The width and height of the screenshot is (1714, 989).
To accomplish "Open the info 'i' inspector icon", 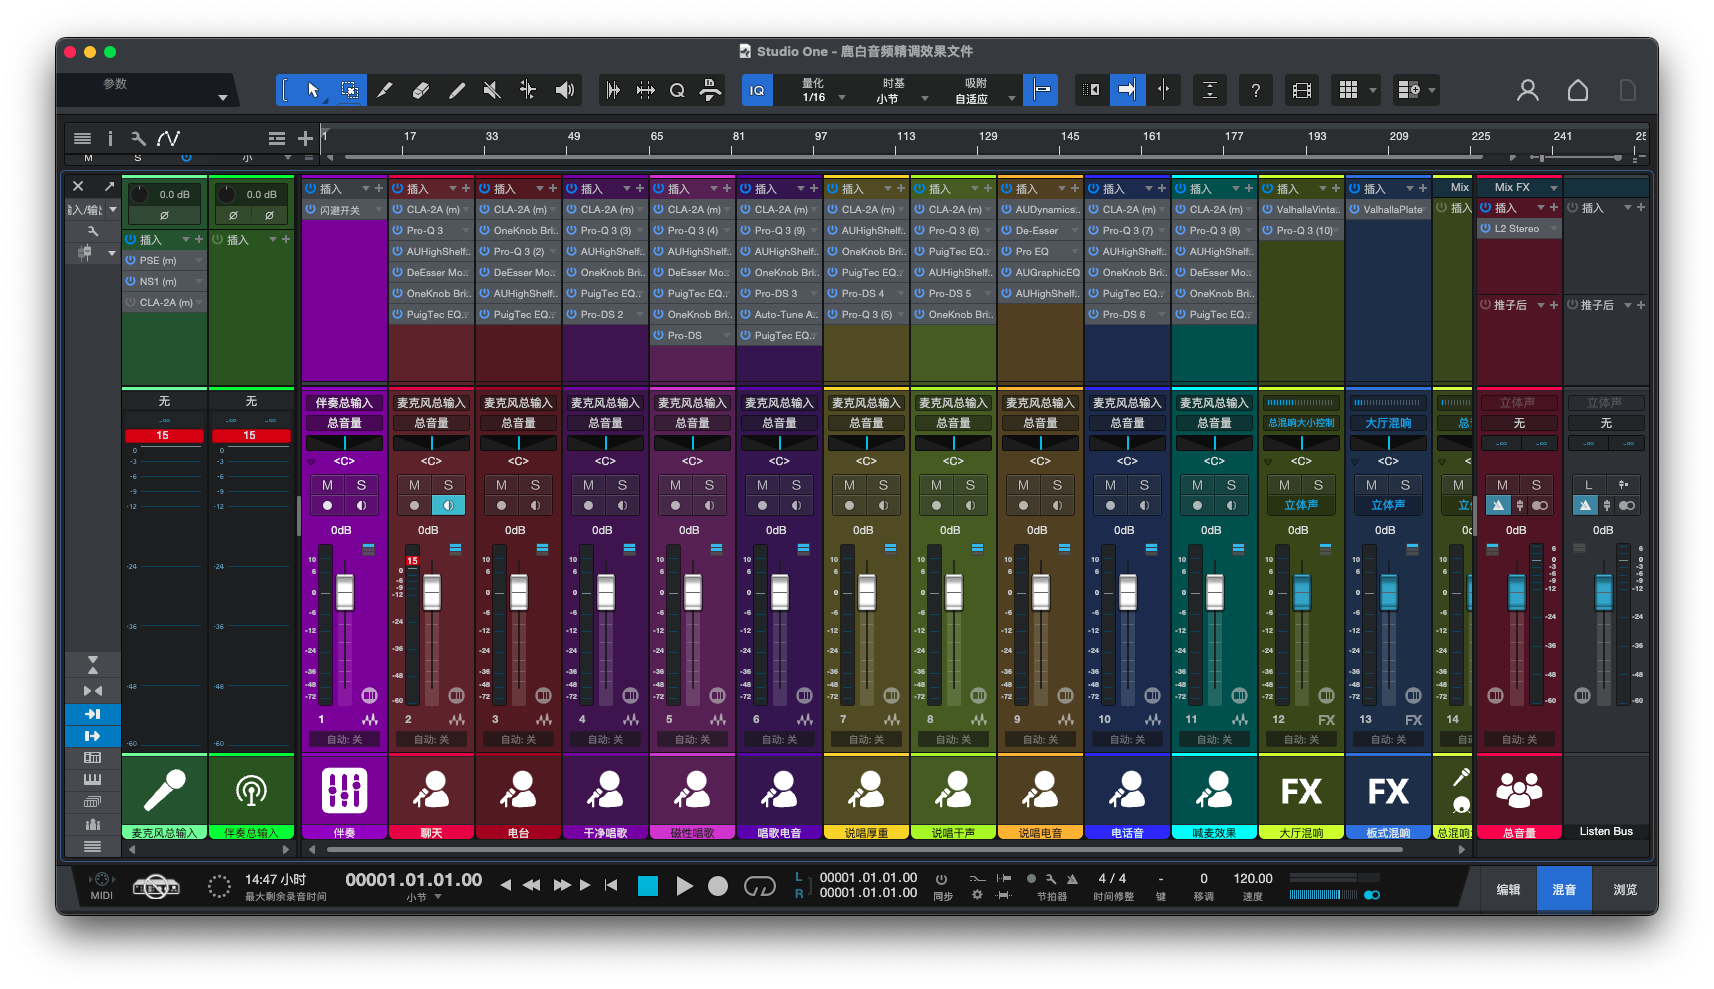I will pos(110,138).
